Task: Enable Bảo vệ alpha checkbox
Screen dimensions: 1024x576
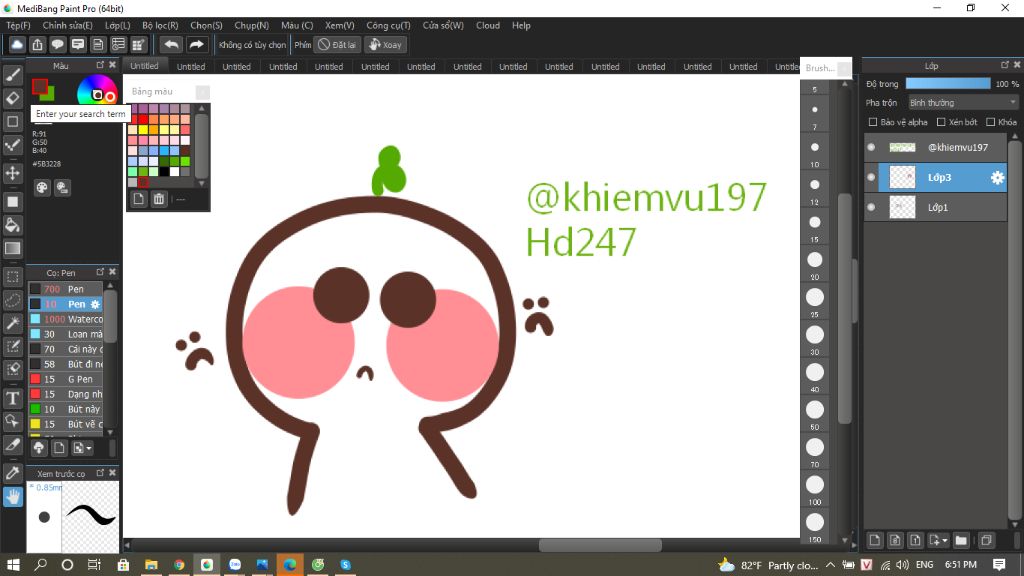Action: [x=873, y=122]
